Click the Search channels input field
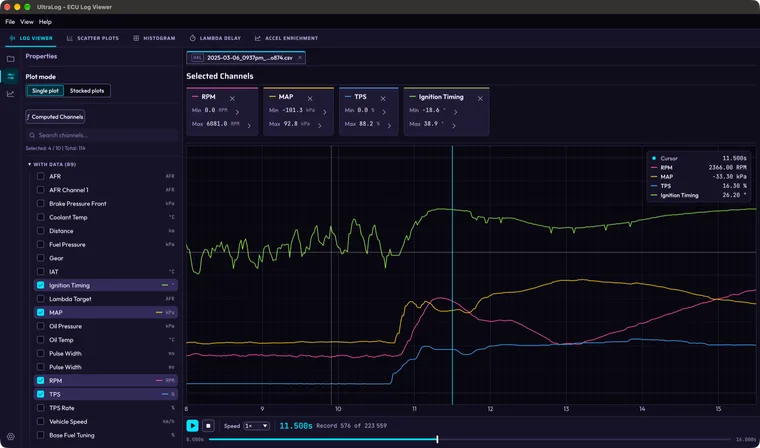Image resolution: width=760 pixels, height=448 pixels. pos(102,136)
